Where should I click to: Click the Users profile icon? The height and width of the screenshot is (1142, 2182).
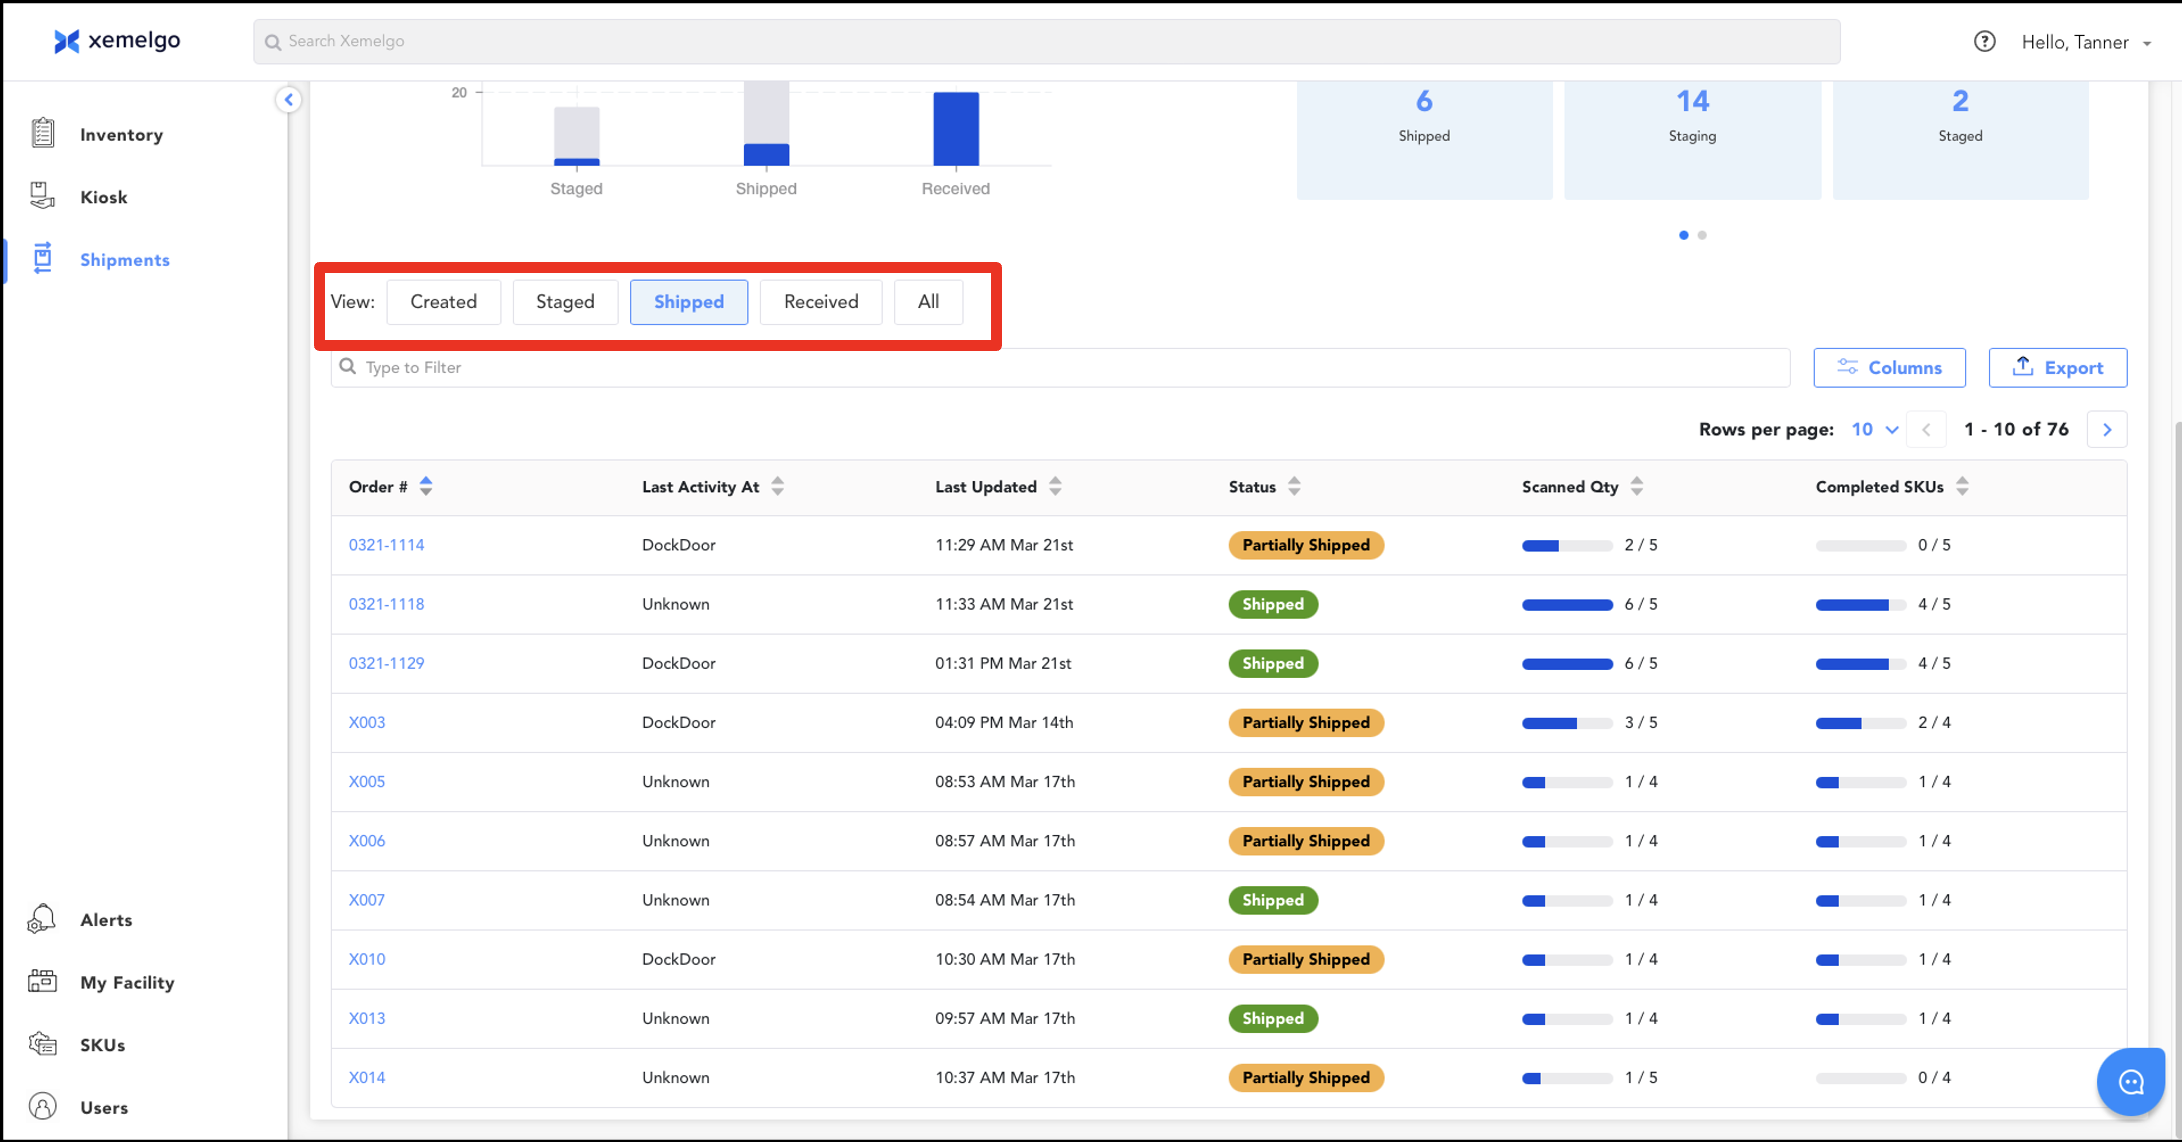pos(42,1106)
